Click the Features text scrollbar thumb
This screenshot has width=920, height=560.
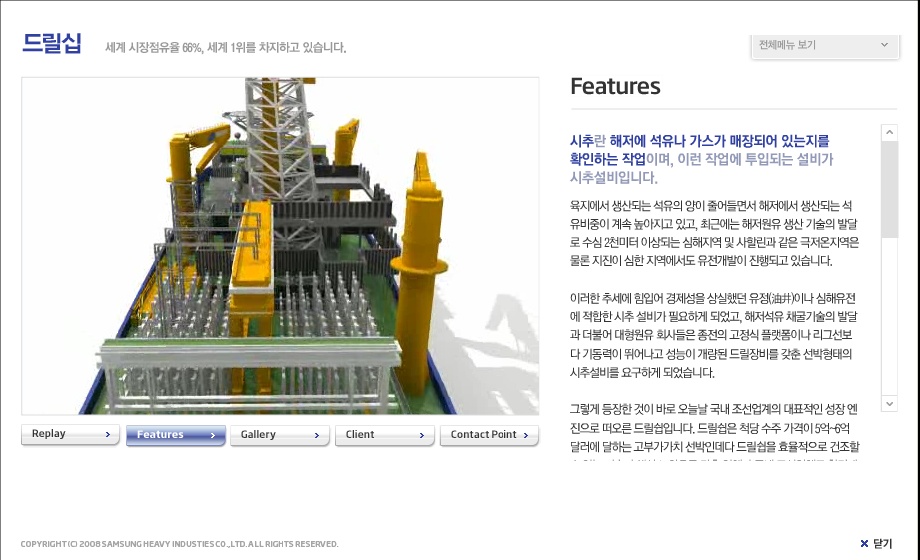pyautogui.click(x=889, y=189)
